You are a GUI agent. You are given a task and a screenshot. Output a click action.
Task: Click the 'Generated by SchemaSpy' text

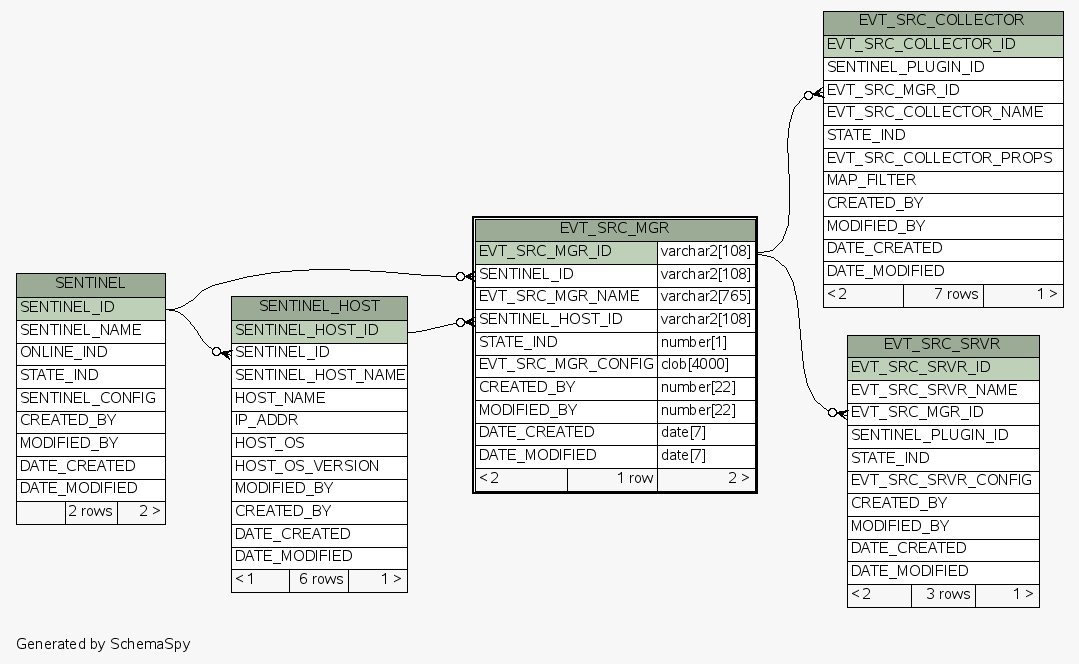click(103, 644)
